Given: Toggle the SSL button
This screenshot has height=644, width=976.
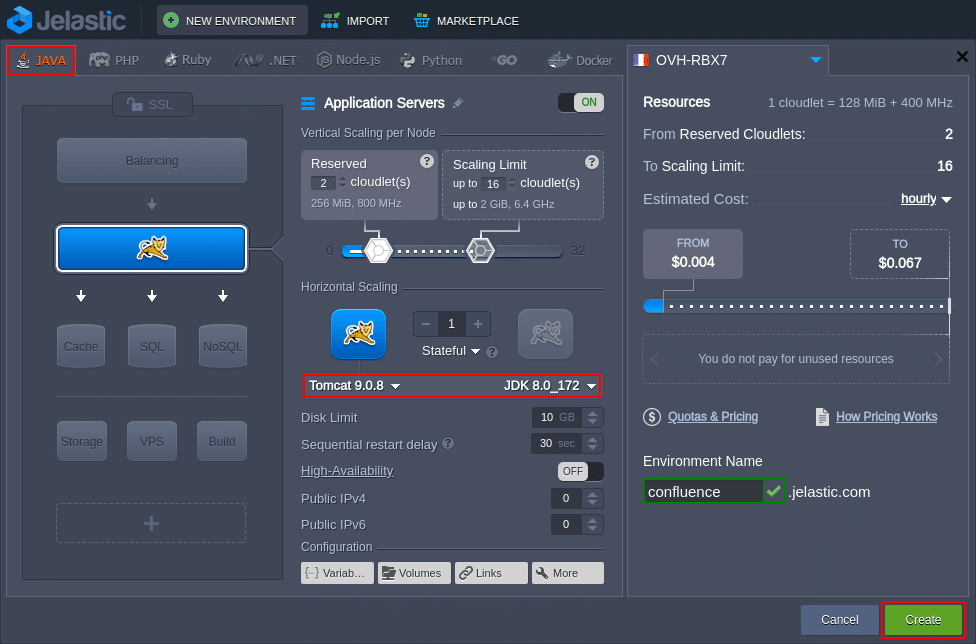Looking at the screenshot, I should coord(152,104).
